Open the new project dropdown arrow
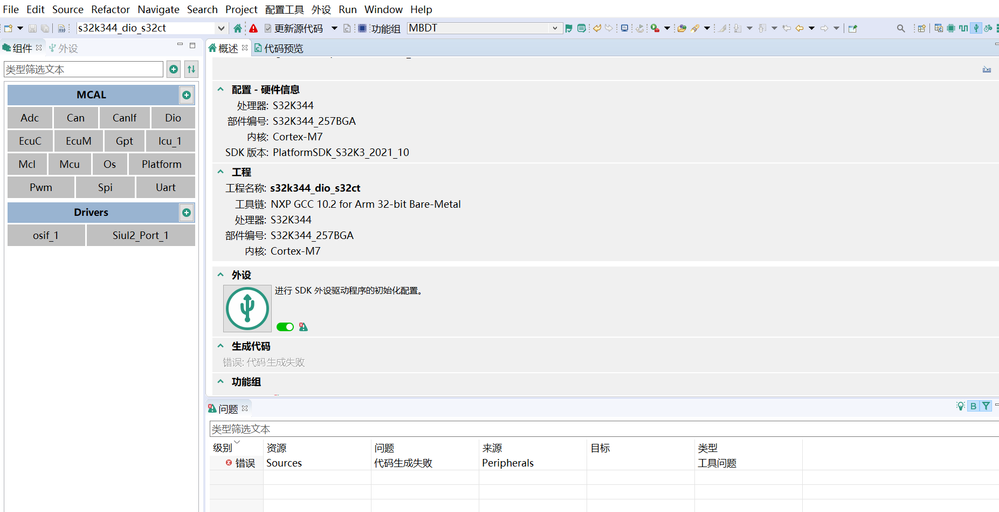This screenshot has height=512, width=999. click(20, 28)
